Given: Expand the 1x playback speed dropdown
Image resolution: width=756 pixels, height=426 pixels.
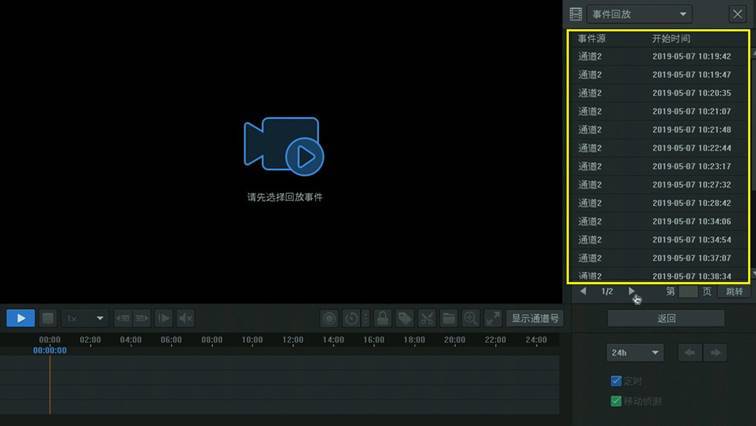Looking at the screenshot, I should [x=84, y=319].
